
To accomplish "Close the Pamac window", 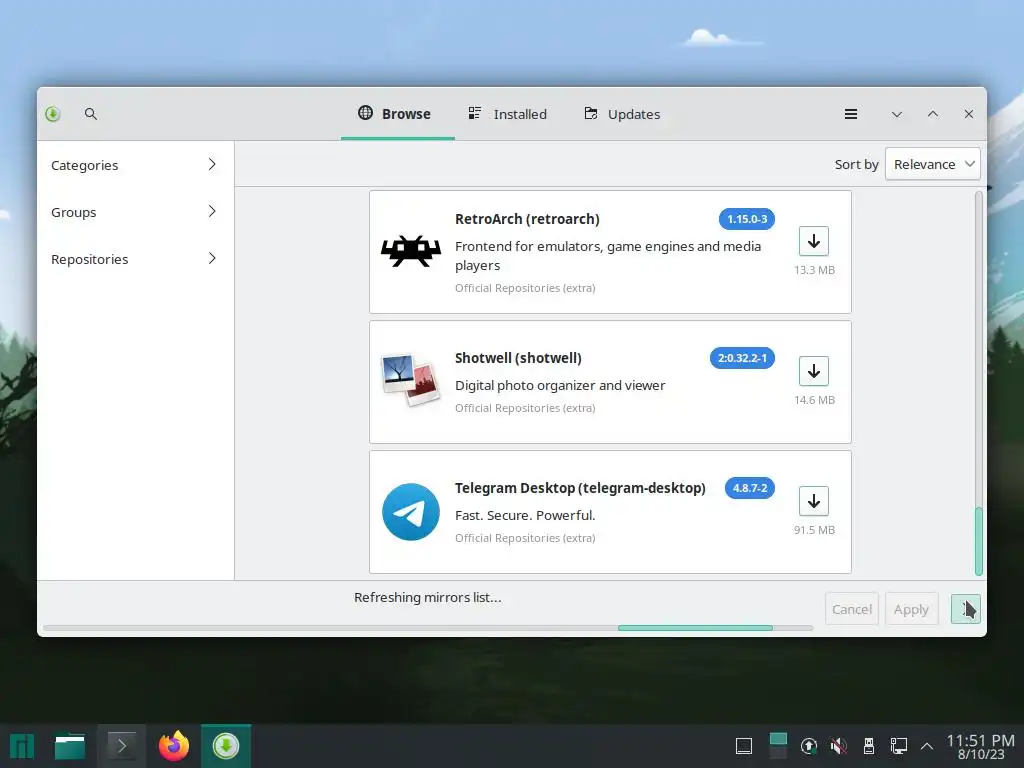I will coord(968,114).
